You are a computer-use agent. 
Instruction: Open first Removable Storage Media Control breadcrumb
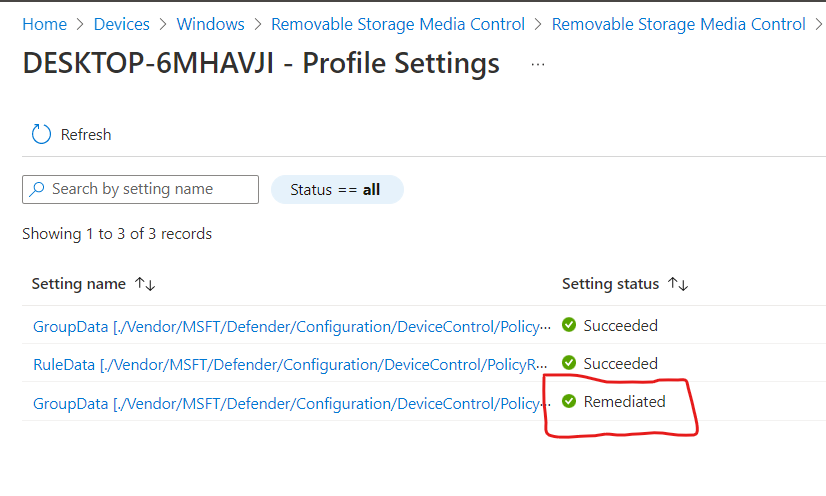(x=397, y=24)
